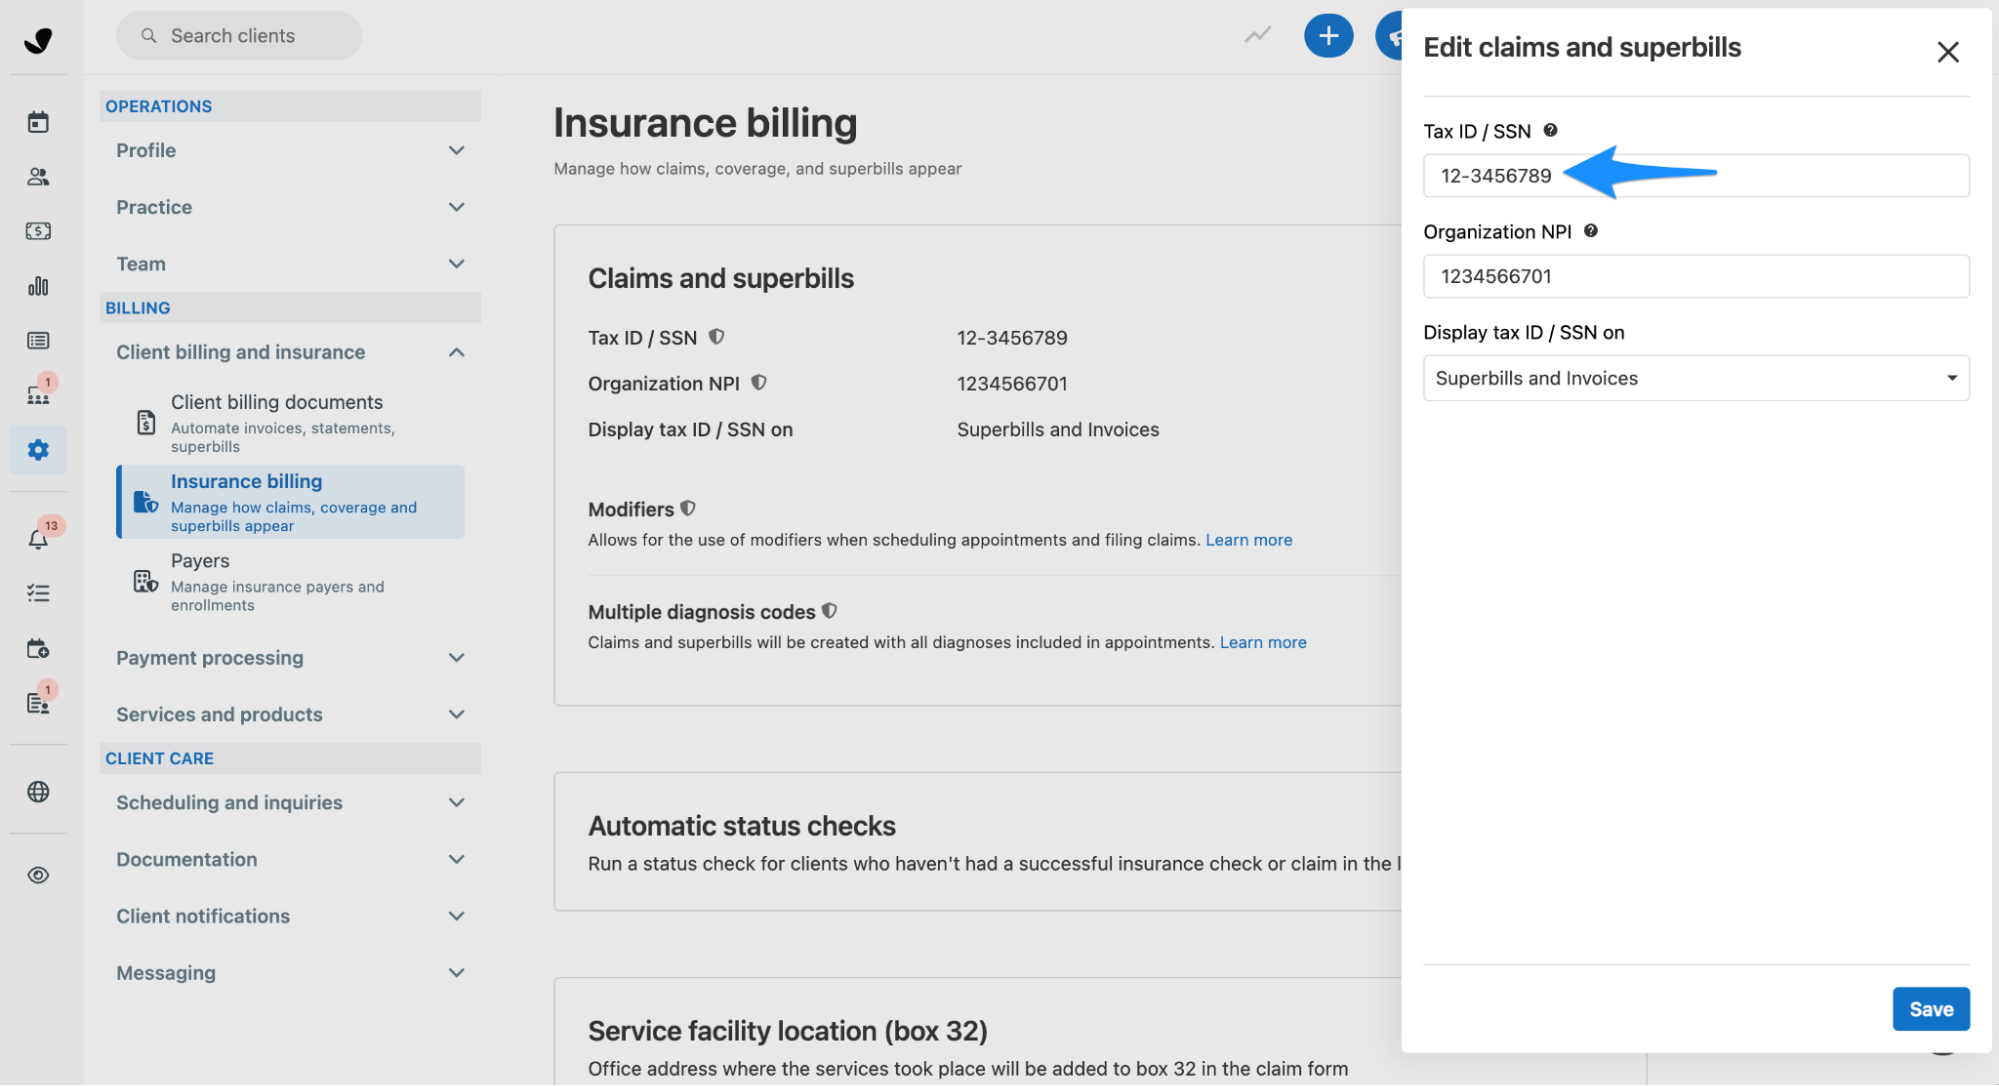Click Automatic status checks heading
Image resolution: width=1999 pixels, height=1086 pixels.
[742, 826]
